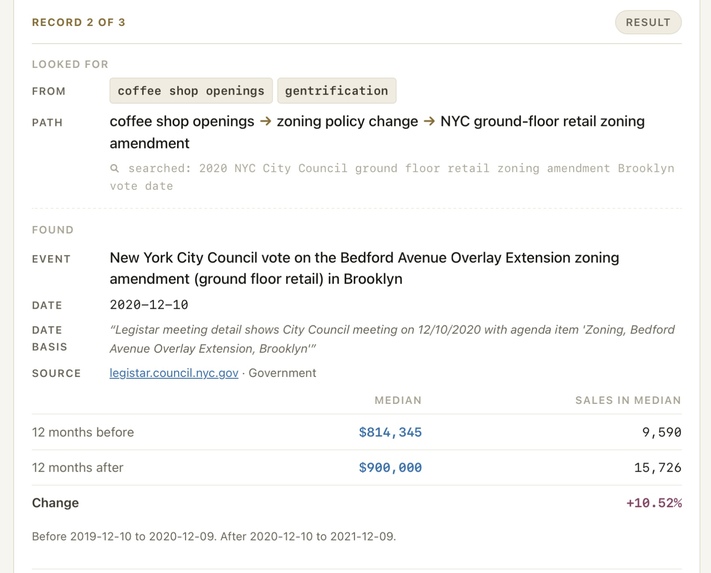This screenshot has width=711, height=573.
Task: Click the '12 months before' row label
Action: [x=83, y=432]
